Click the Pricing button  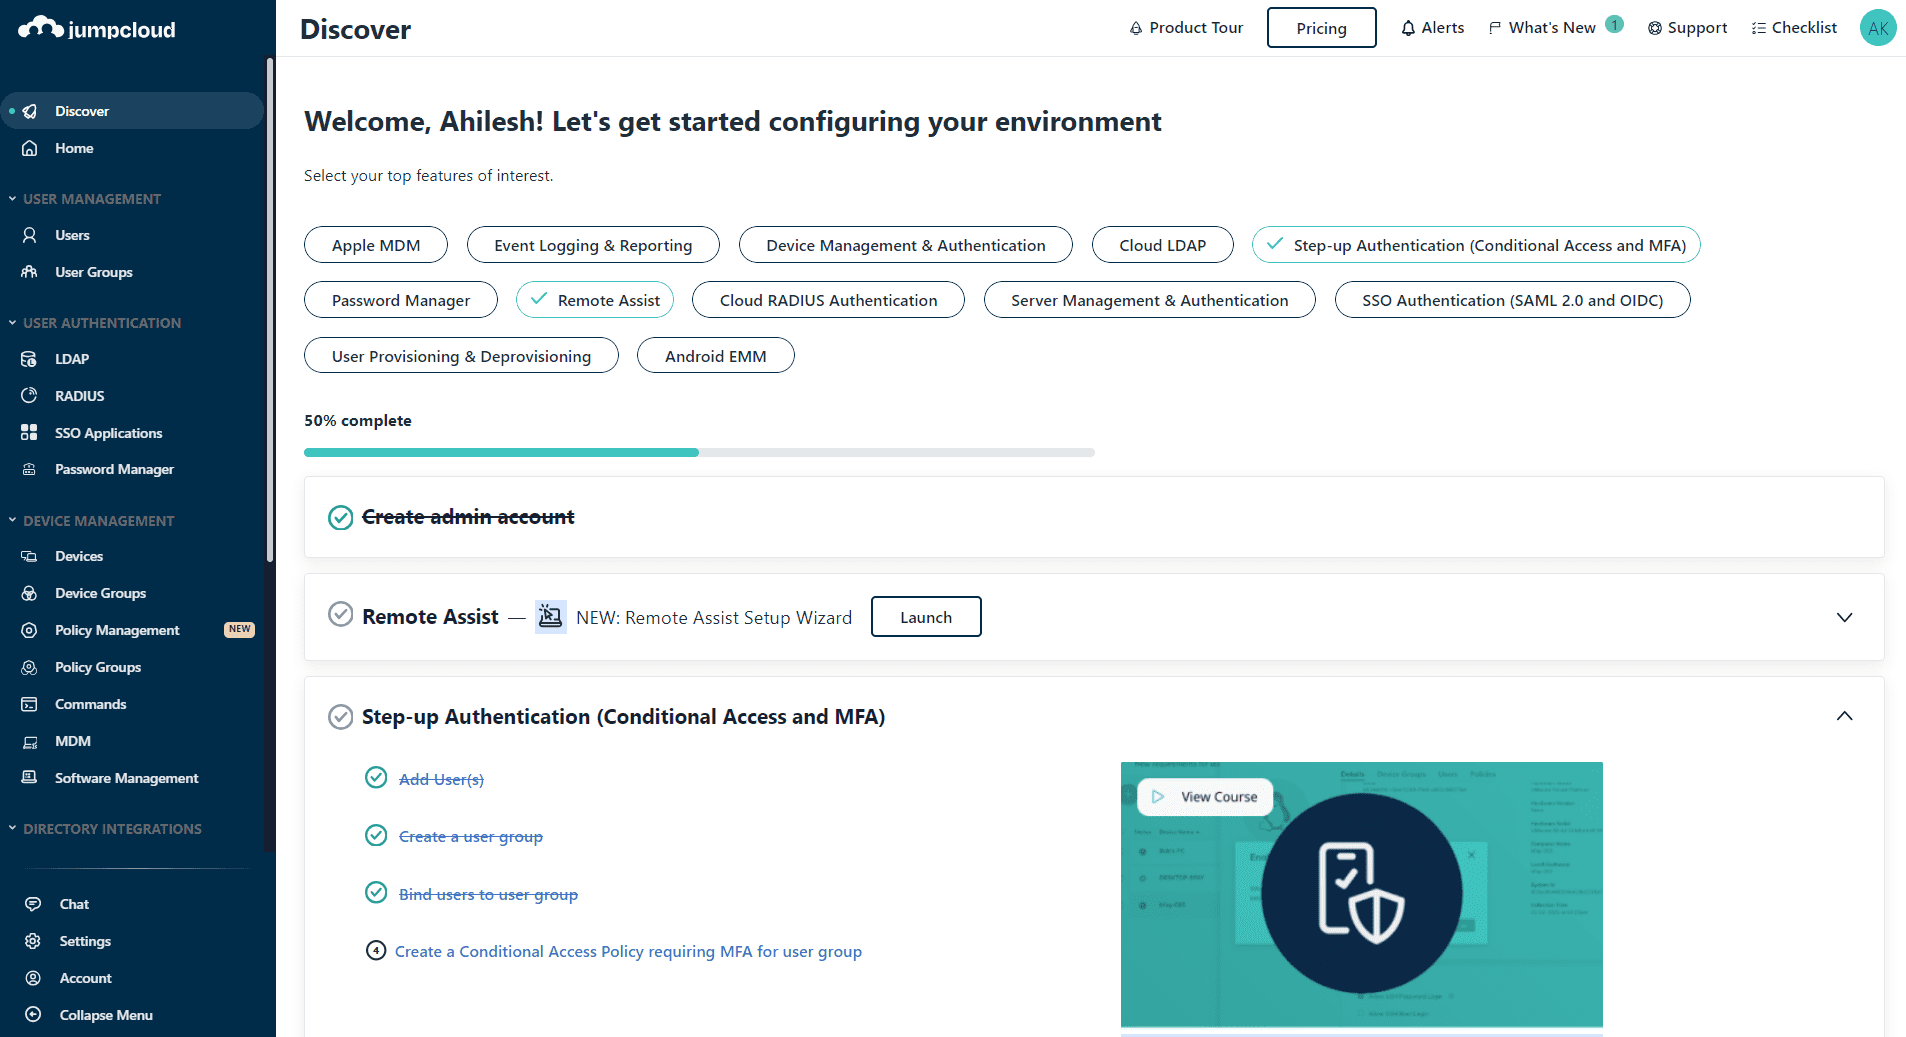(1321, 28)
